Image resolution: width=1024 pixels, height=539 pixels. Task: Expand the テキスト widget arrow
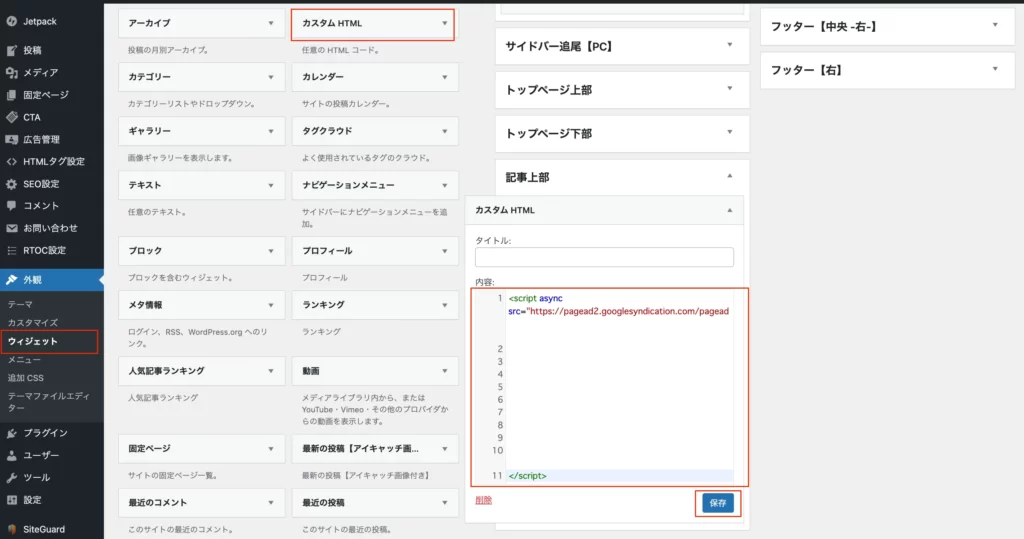click(271, 186)
